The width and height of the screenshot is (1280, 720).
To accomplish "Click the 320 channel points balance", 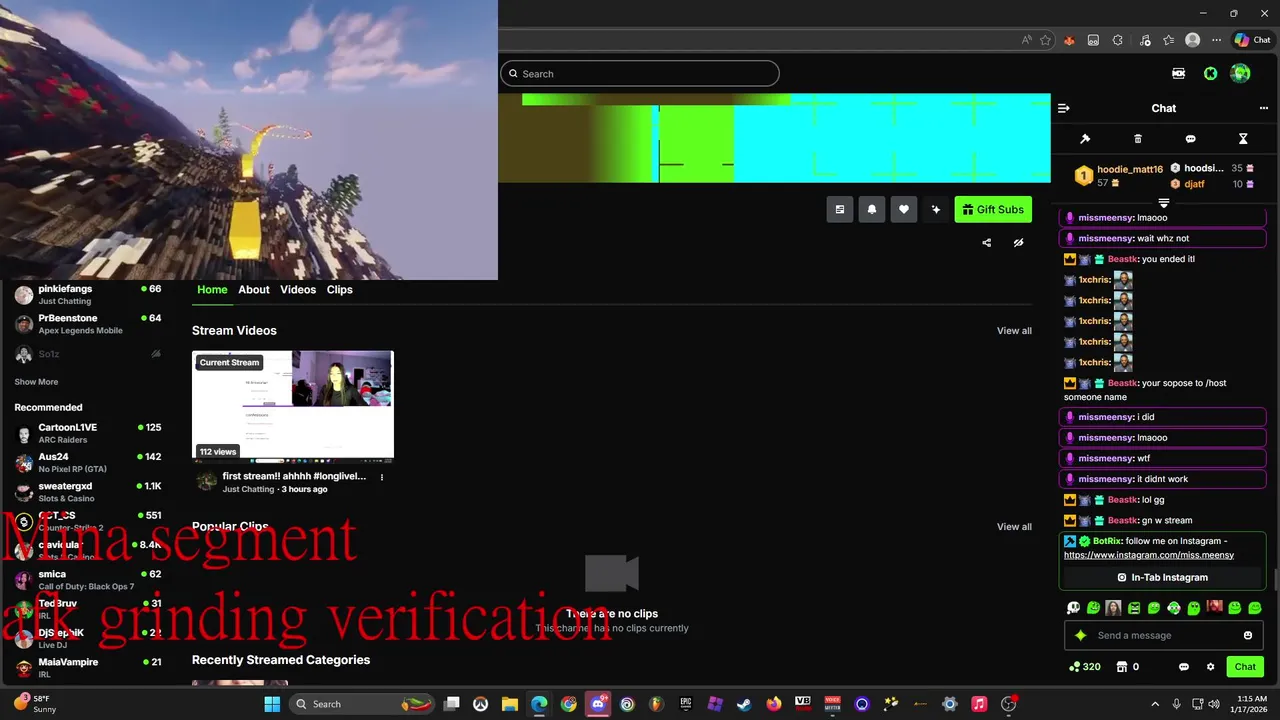I will point(1085,667).
